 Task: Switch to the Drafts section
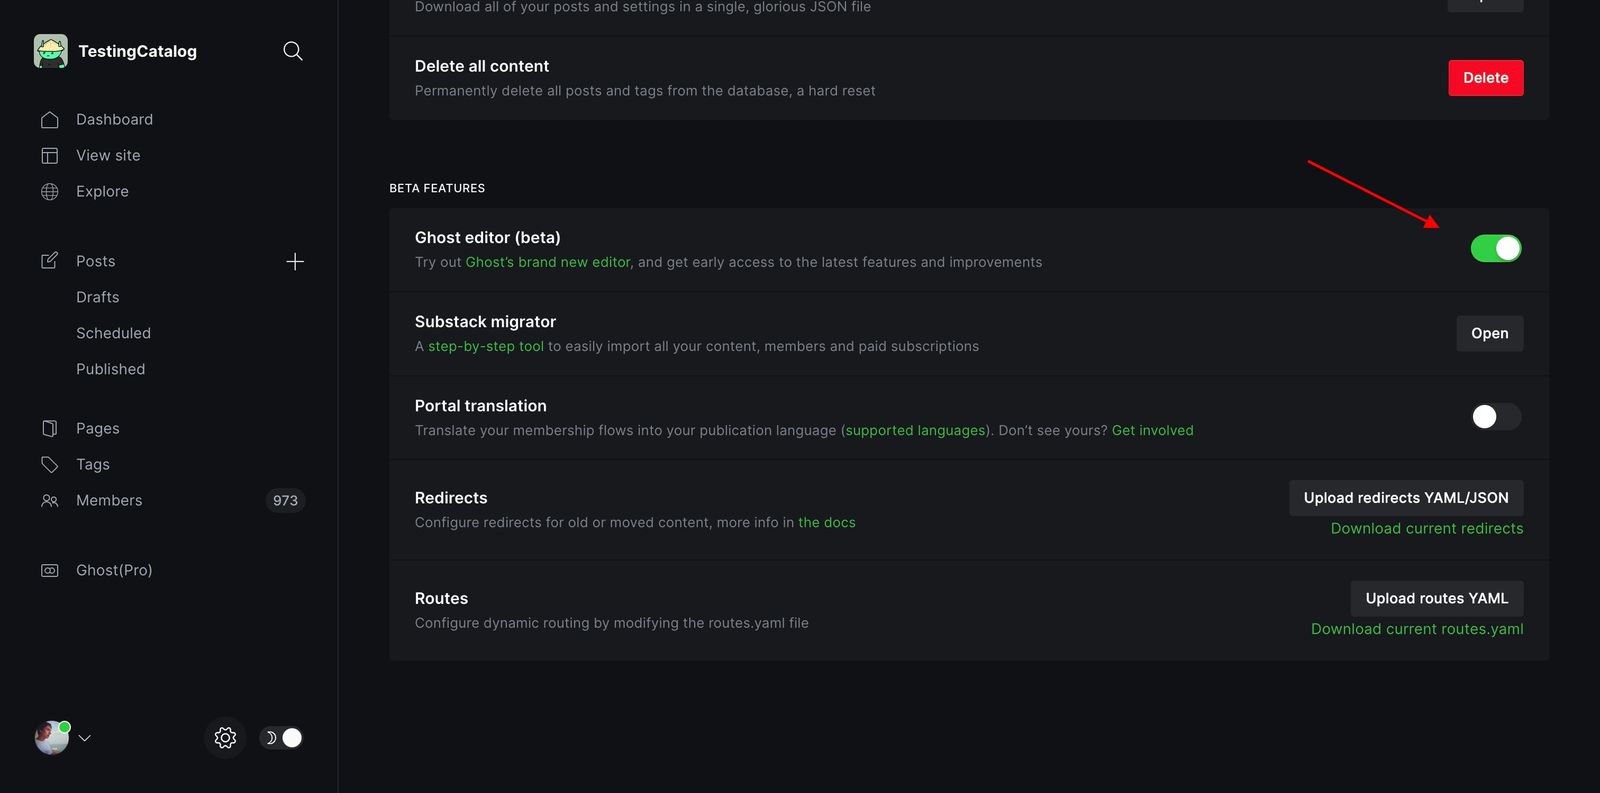point(97,296)
